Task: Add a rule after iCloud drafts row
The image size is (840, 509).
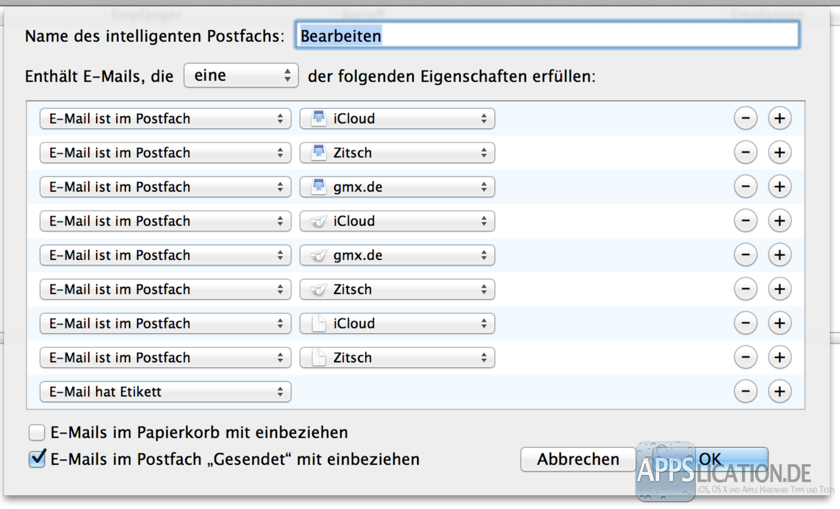Action: click(x=779, y=323)
